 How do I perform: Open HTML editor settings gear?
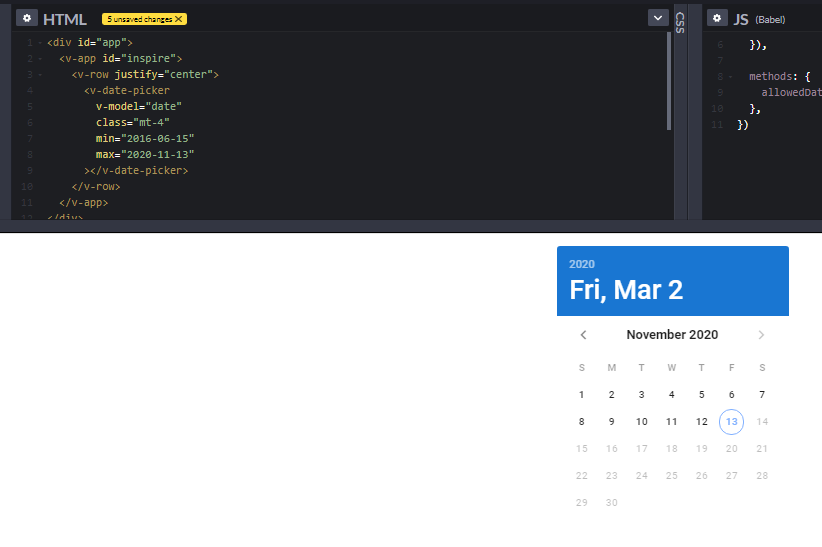tap(27, 18)
